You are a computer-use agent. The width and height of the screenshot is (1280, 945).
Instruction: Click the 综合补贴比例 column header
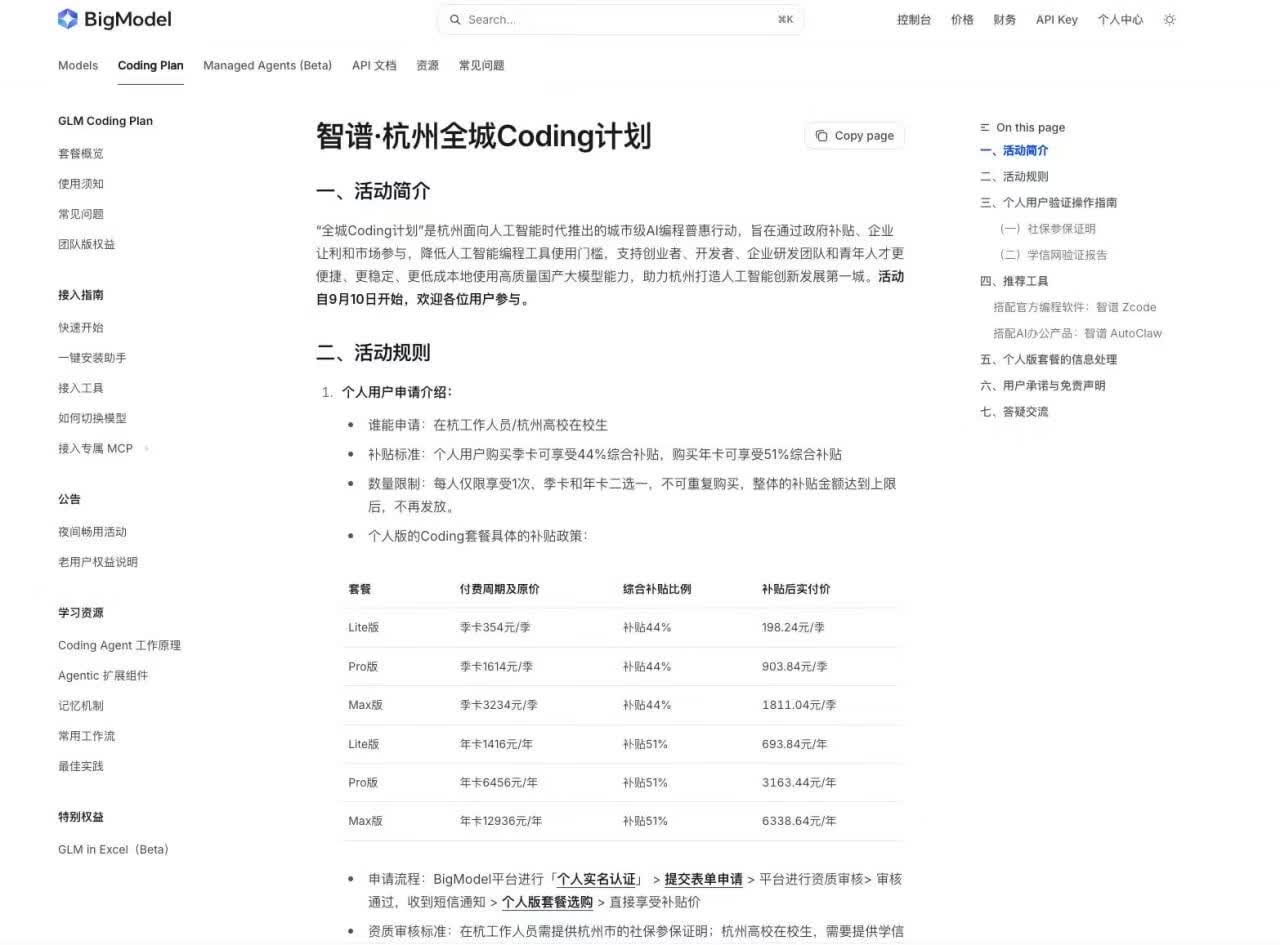tap(657, 589)
